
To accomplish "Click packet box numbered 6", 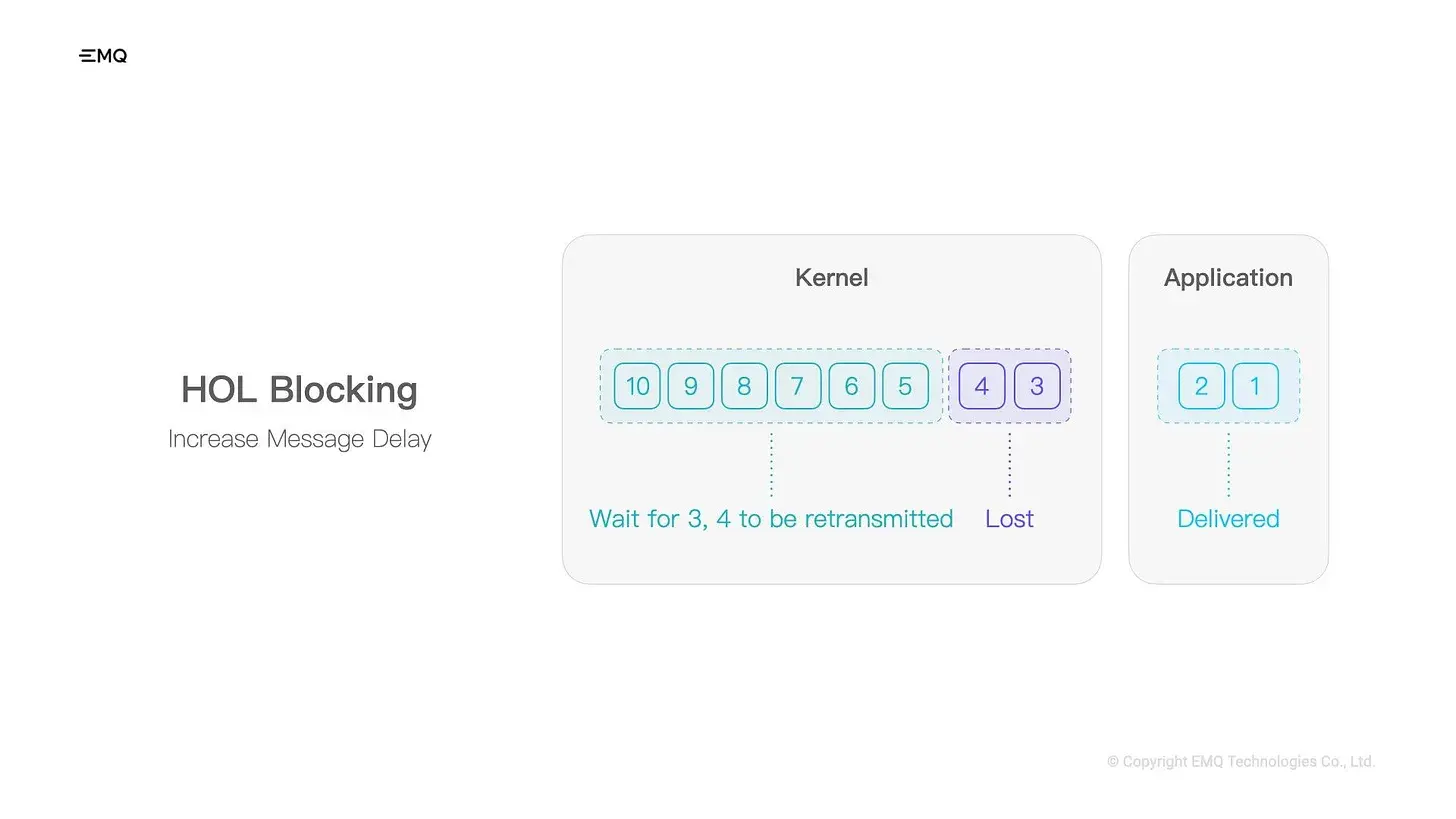I will point(851,386).
